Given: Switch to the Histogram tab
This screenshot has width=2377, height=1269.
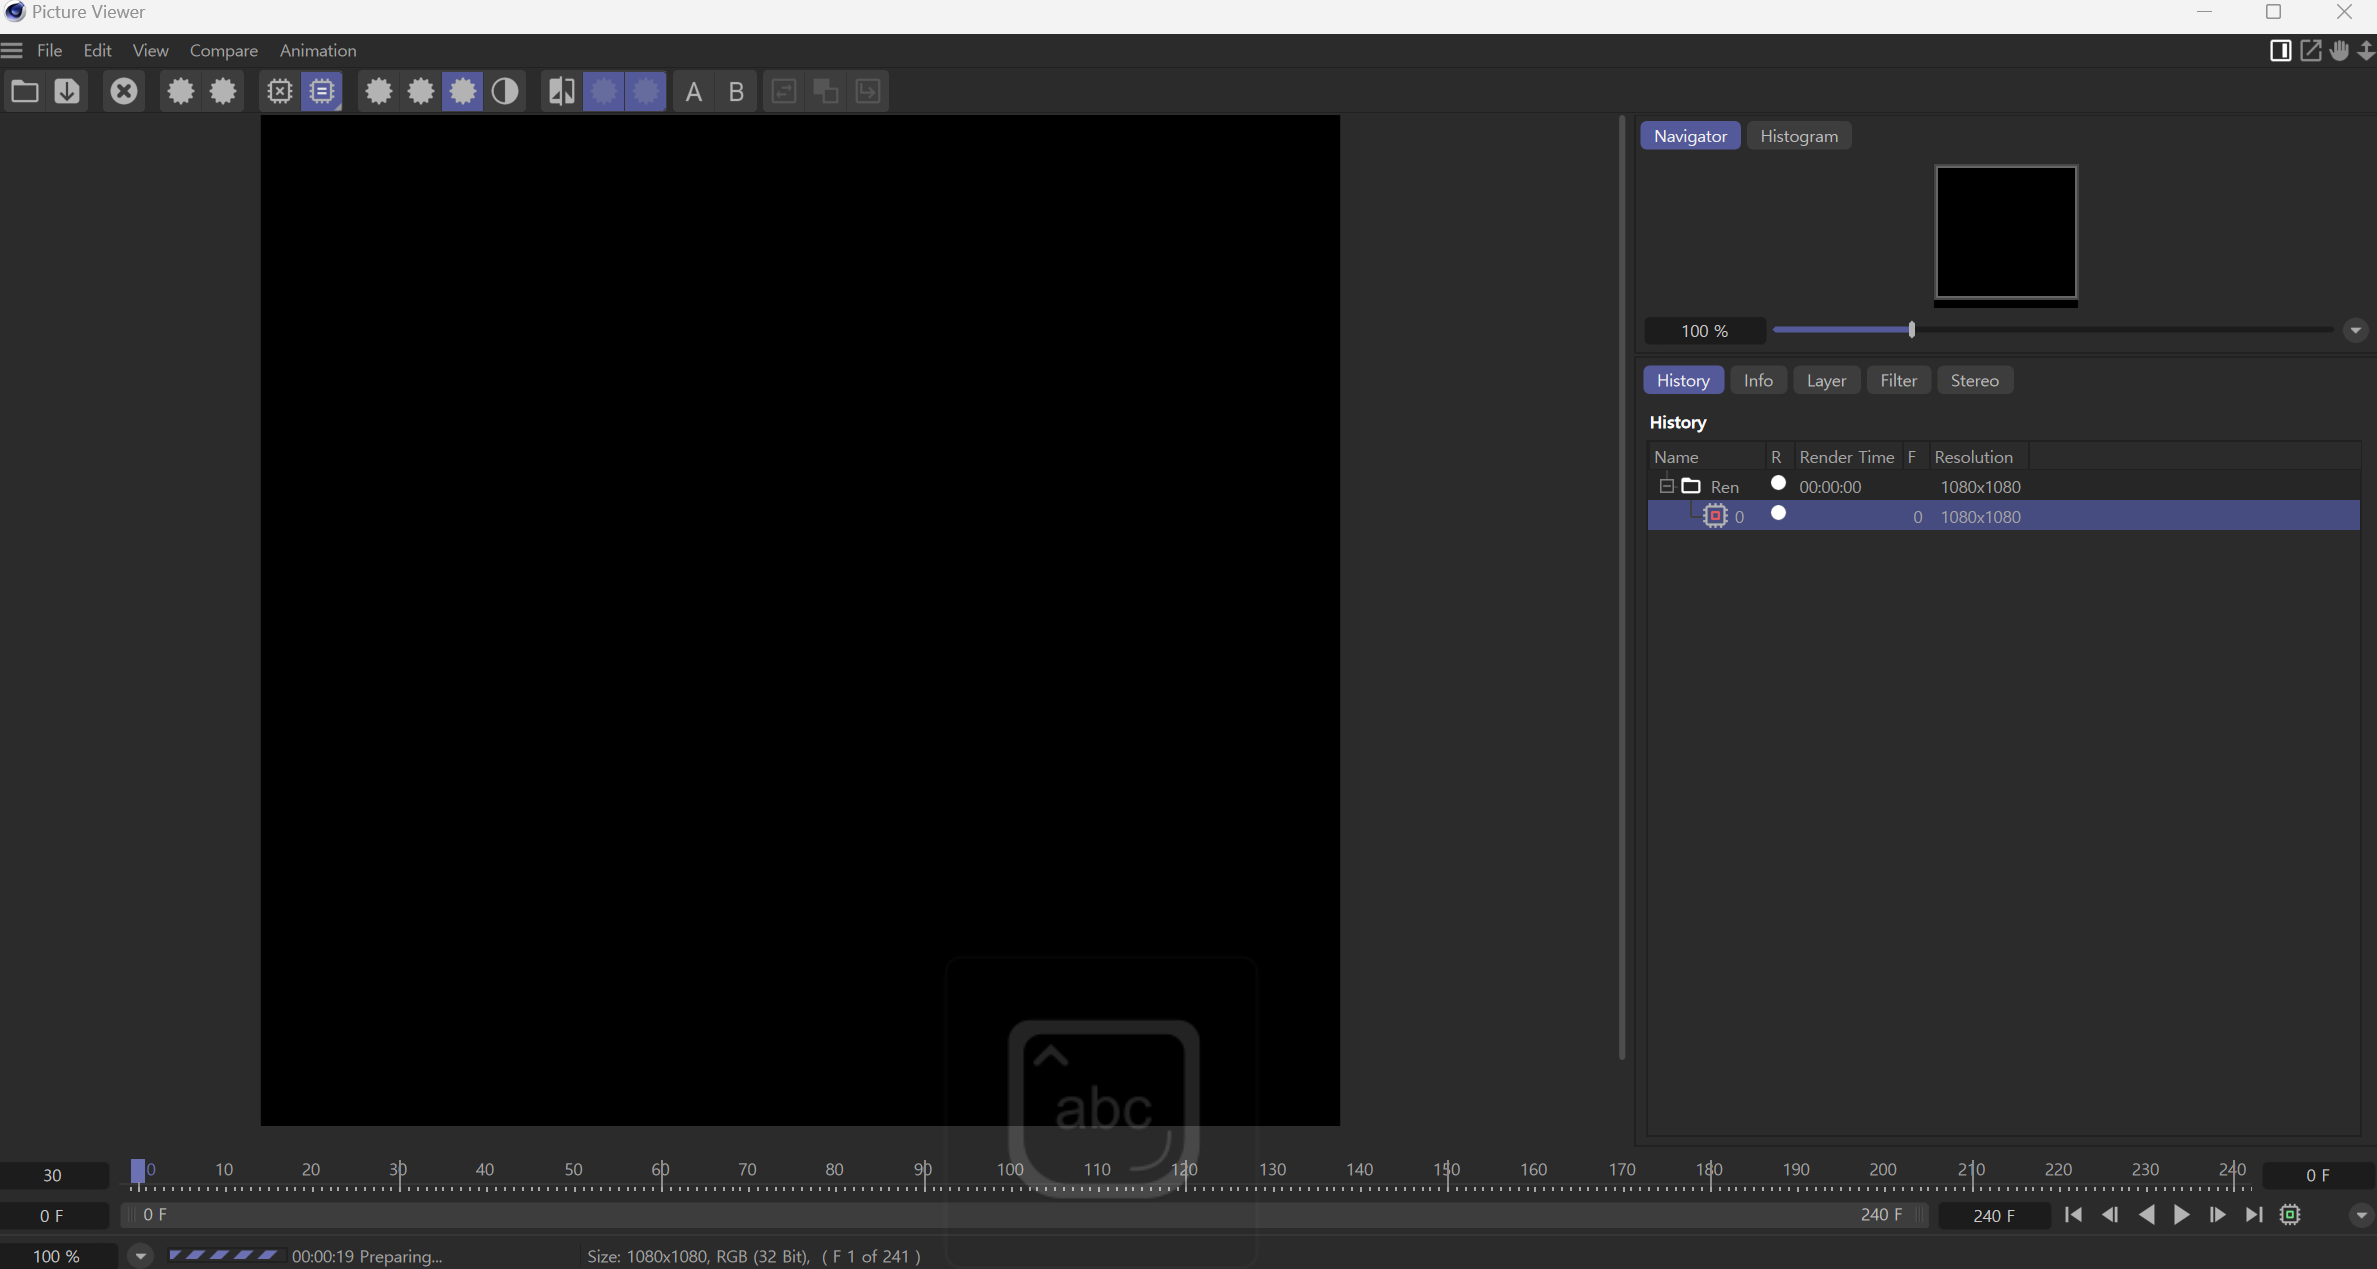Looking at the screenshot, I should pyautogui.click(x=1798, y=136).
